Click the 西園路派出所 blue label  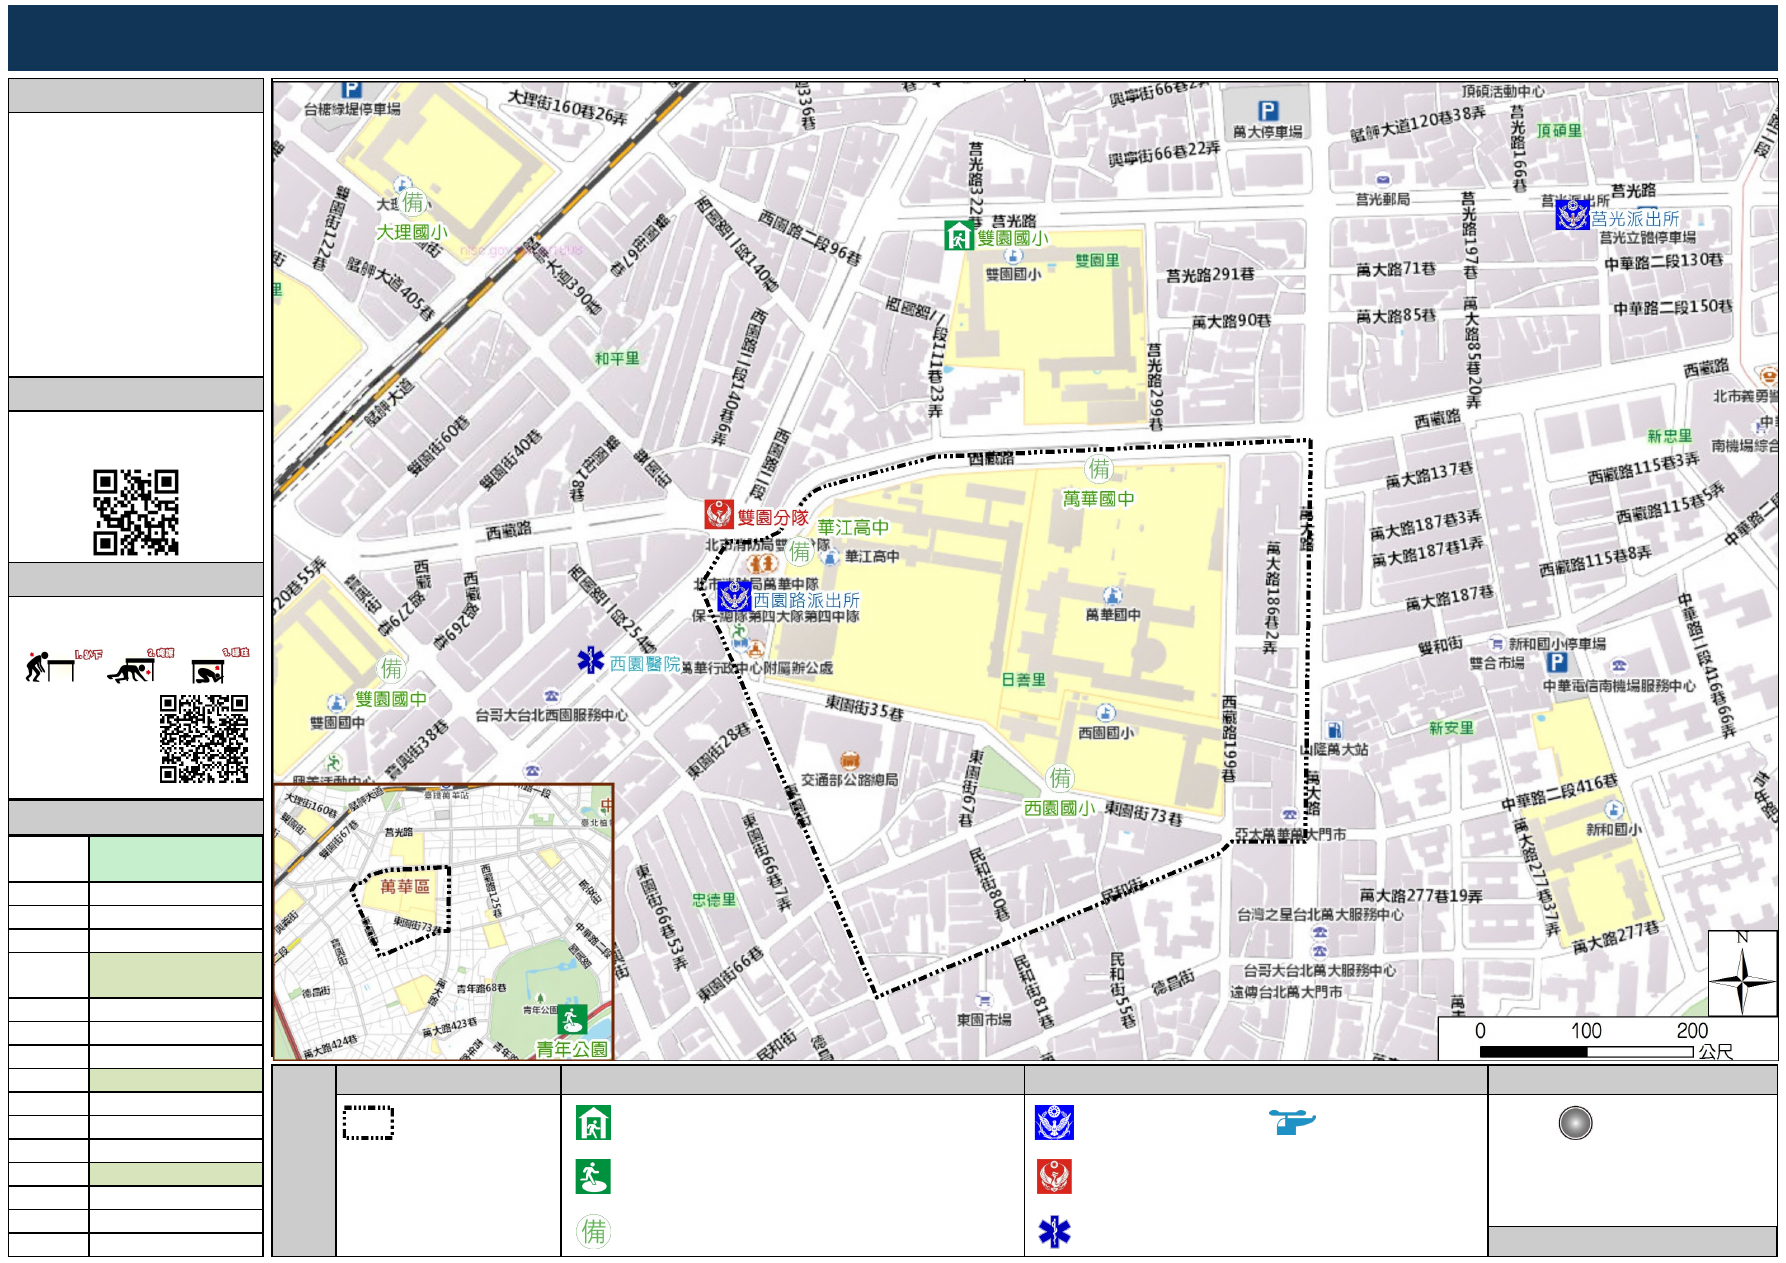click(x=806, y=600)
